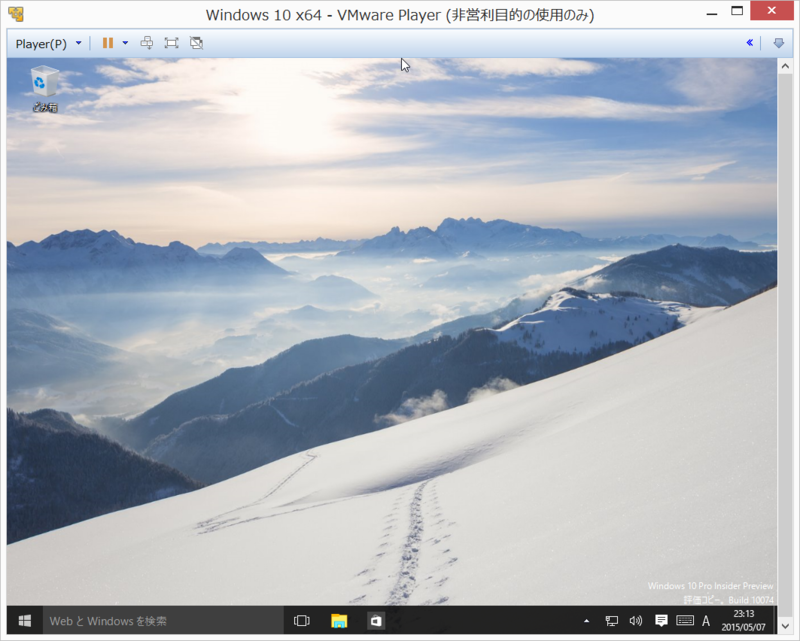Enter full screen mode
This screenshot has width=800, height=641.
(x=171, y=43)
